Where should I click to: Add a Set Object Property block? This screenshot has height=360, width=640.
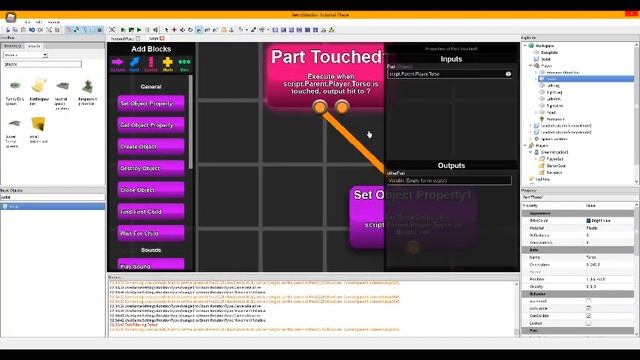151,104
